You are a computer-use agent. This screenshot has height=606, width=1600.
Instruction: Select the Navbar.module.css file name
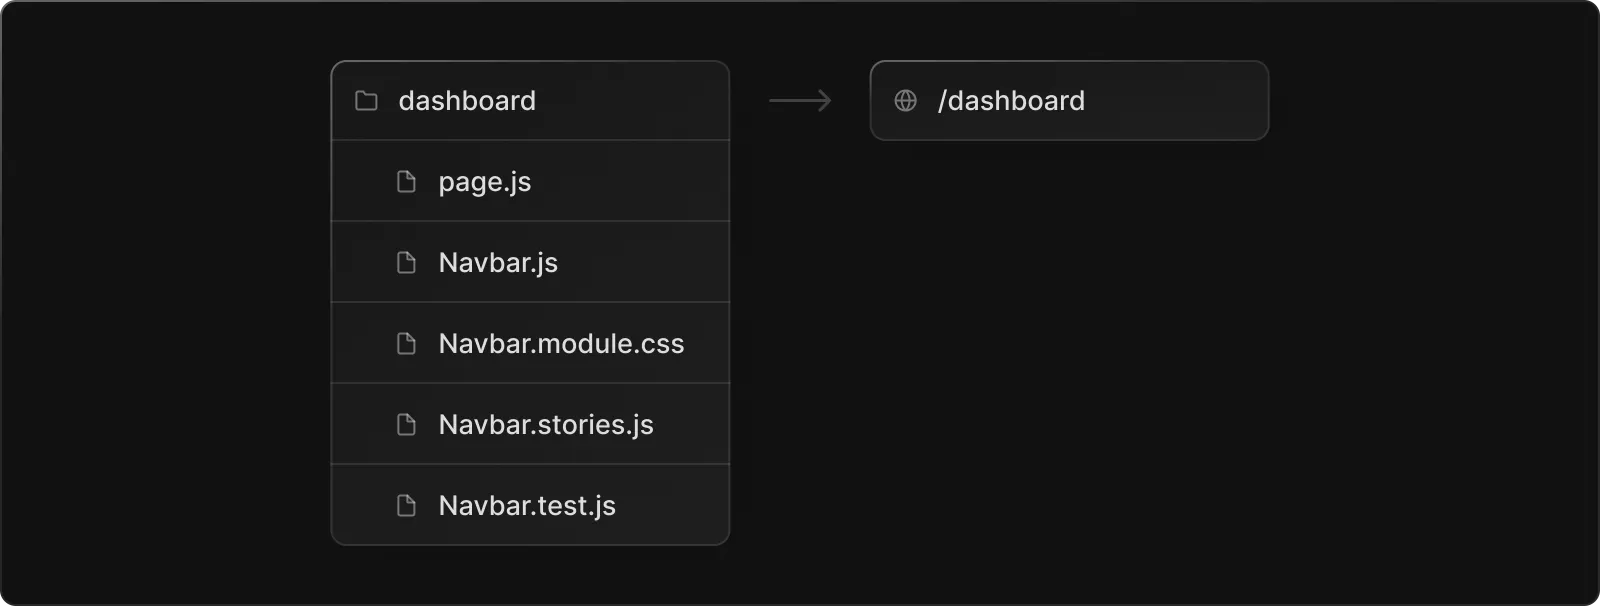click(x=561, y=344)
